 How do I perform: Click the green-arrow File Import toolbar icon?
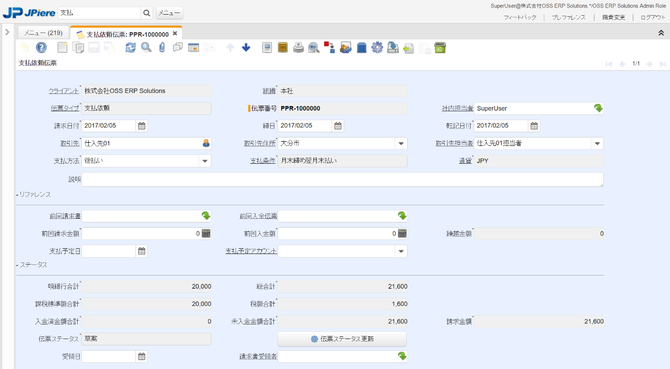pyautogui.click(x=408, y=47)
